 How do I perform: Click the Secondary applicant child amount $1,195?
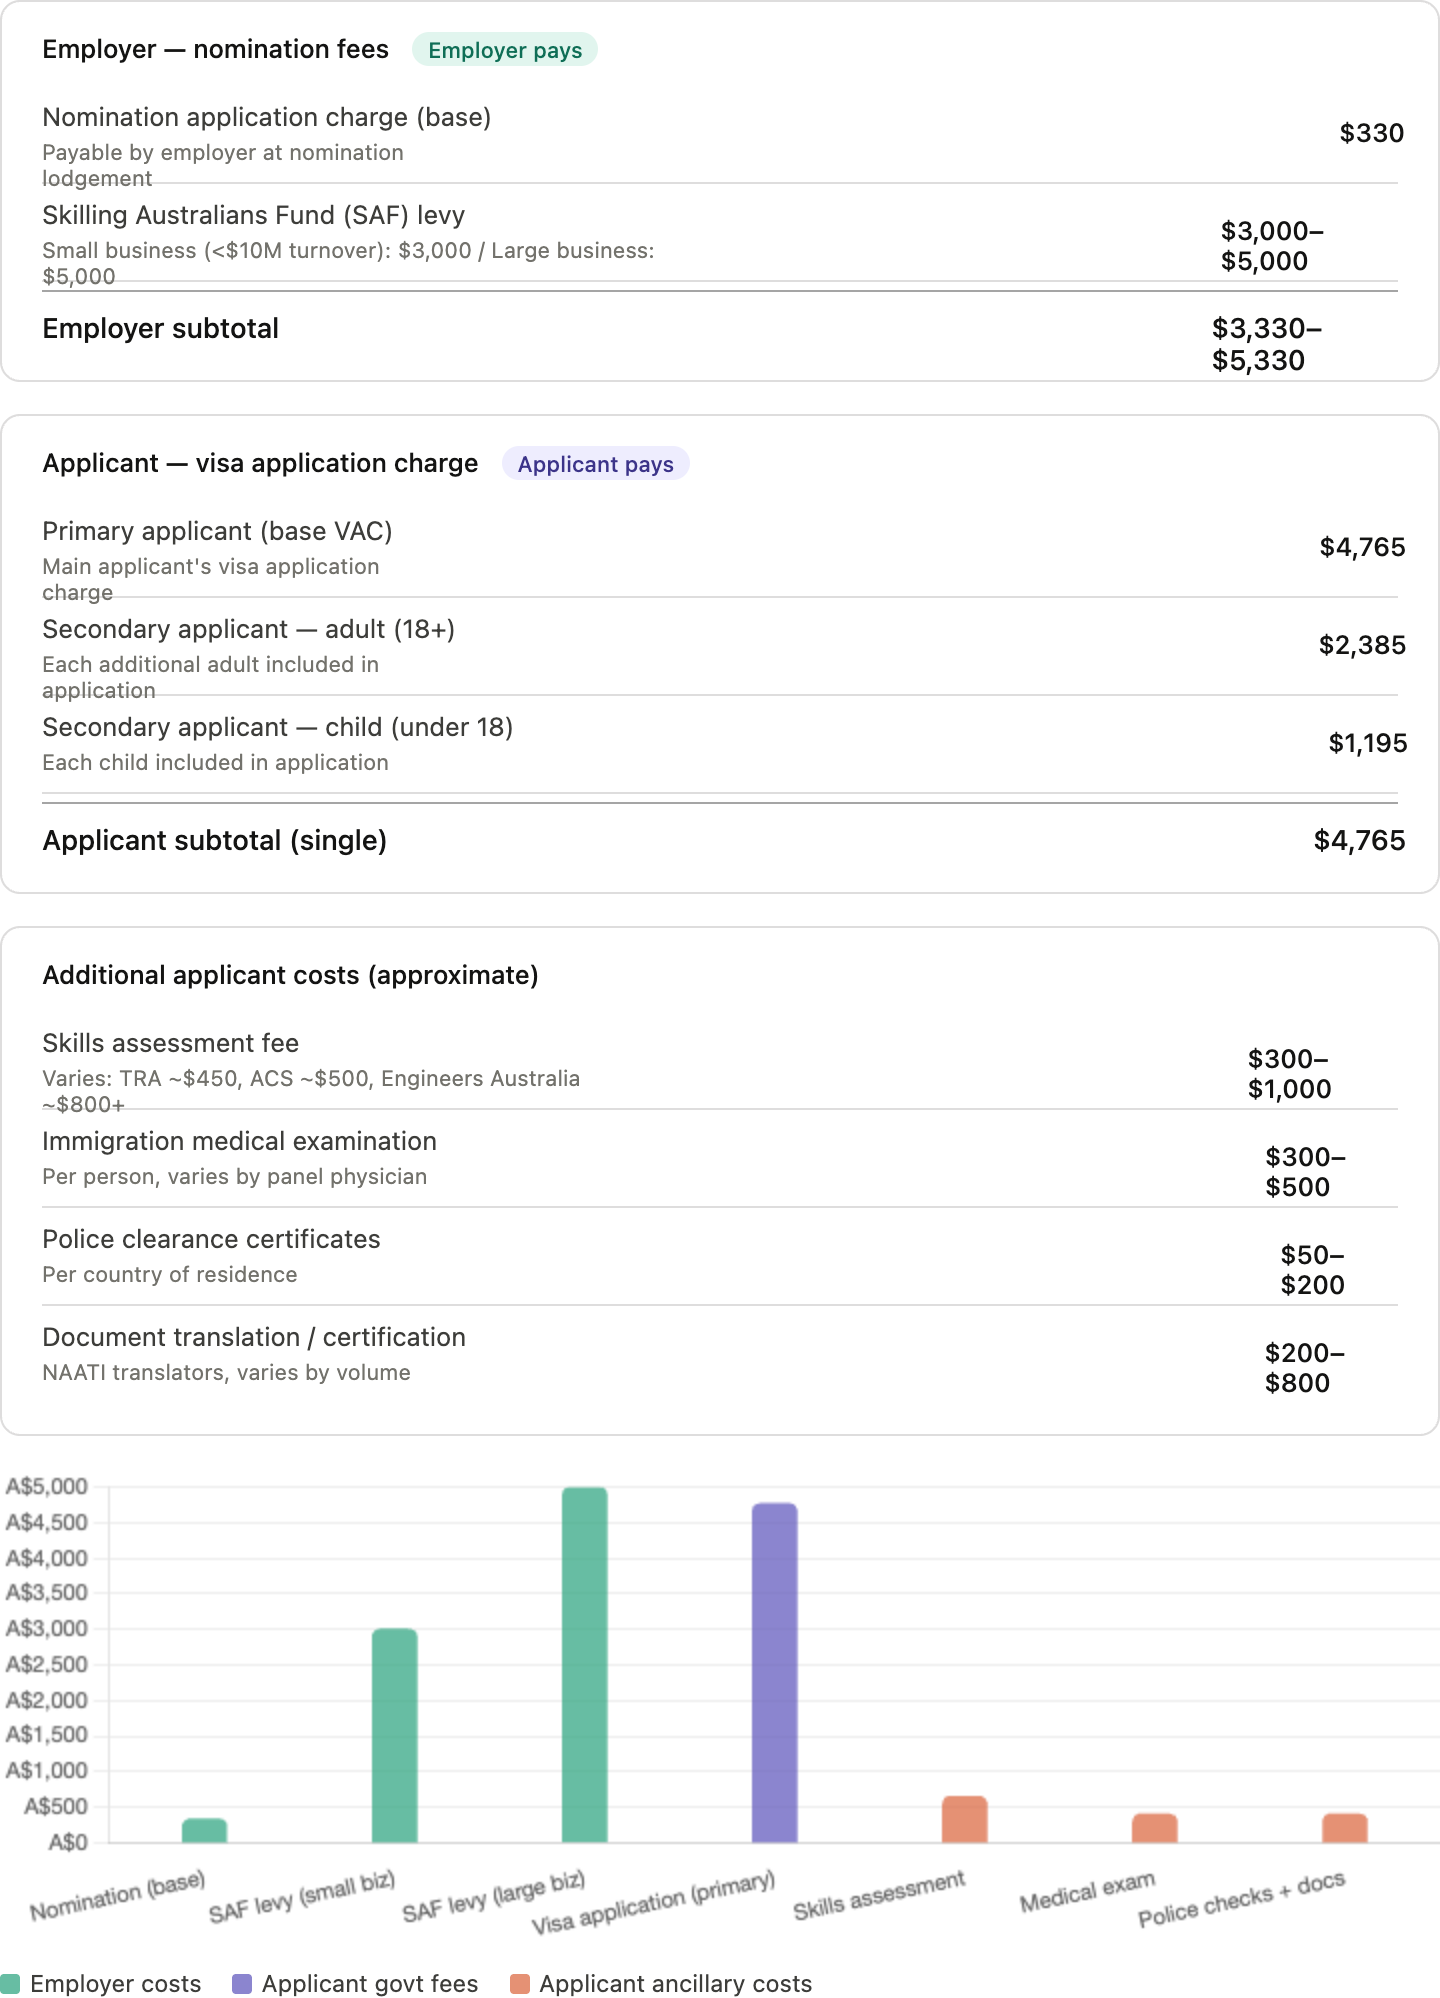(x=1367, y=743)
